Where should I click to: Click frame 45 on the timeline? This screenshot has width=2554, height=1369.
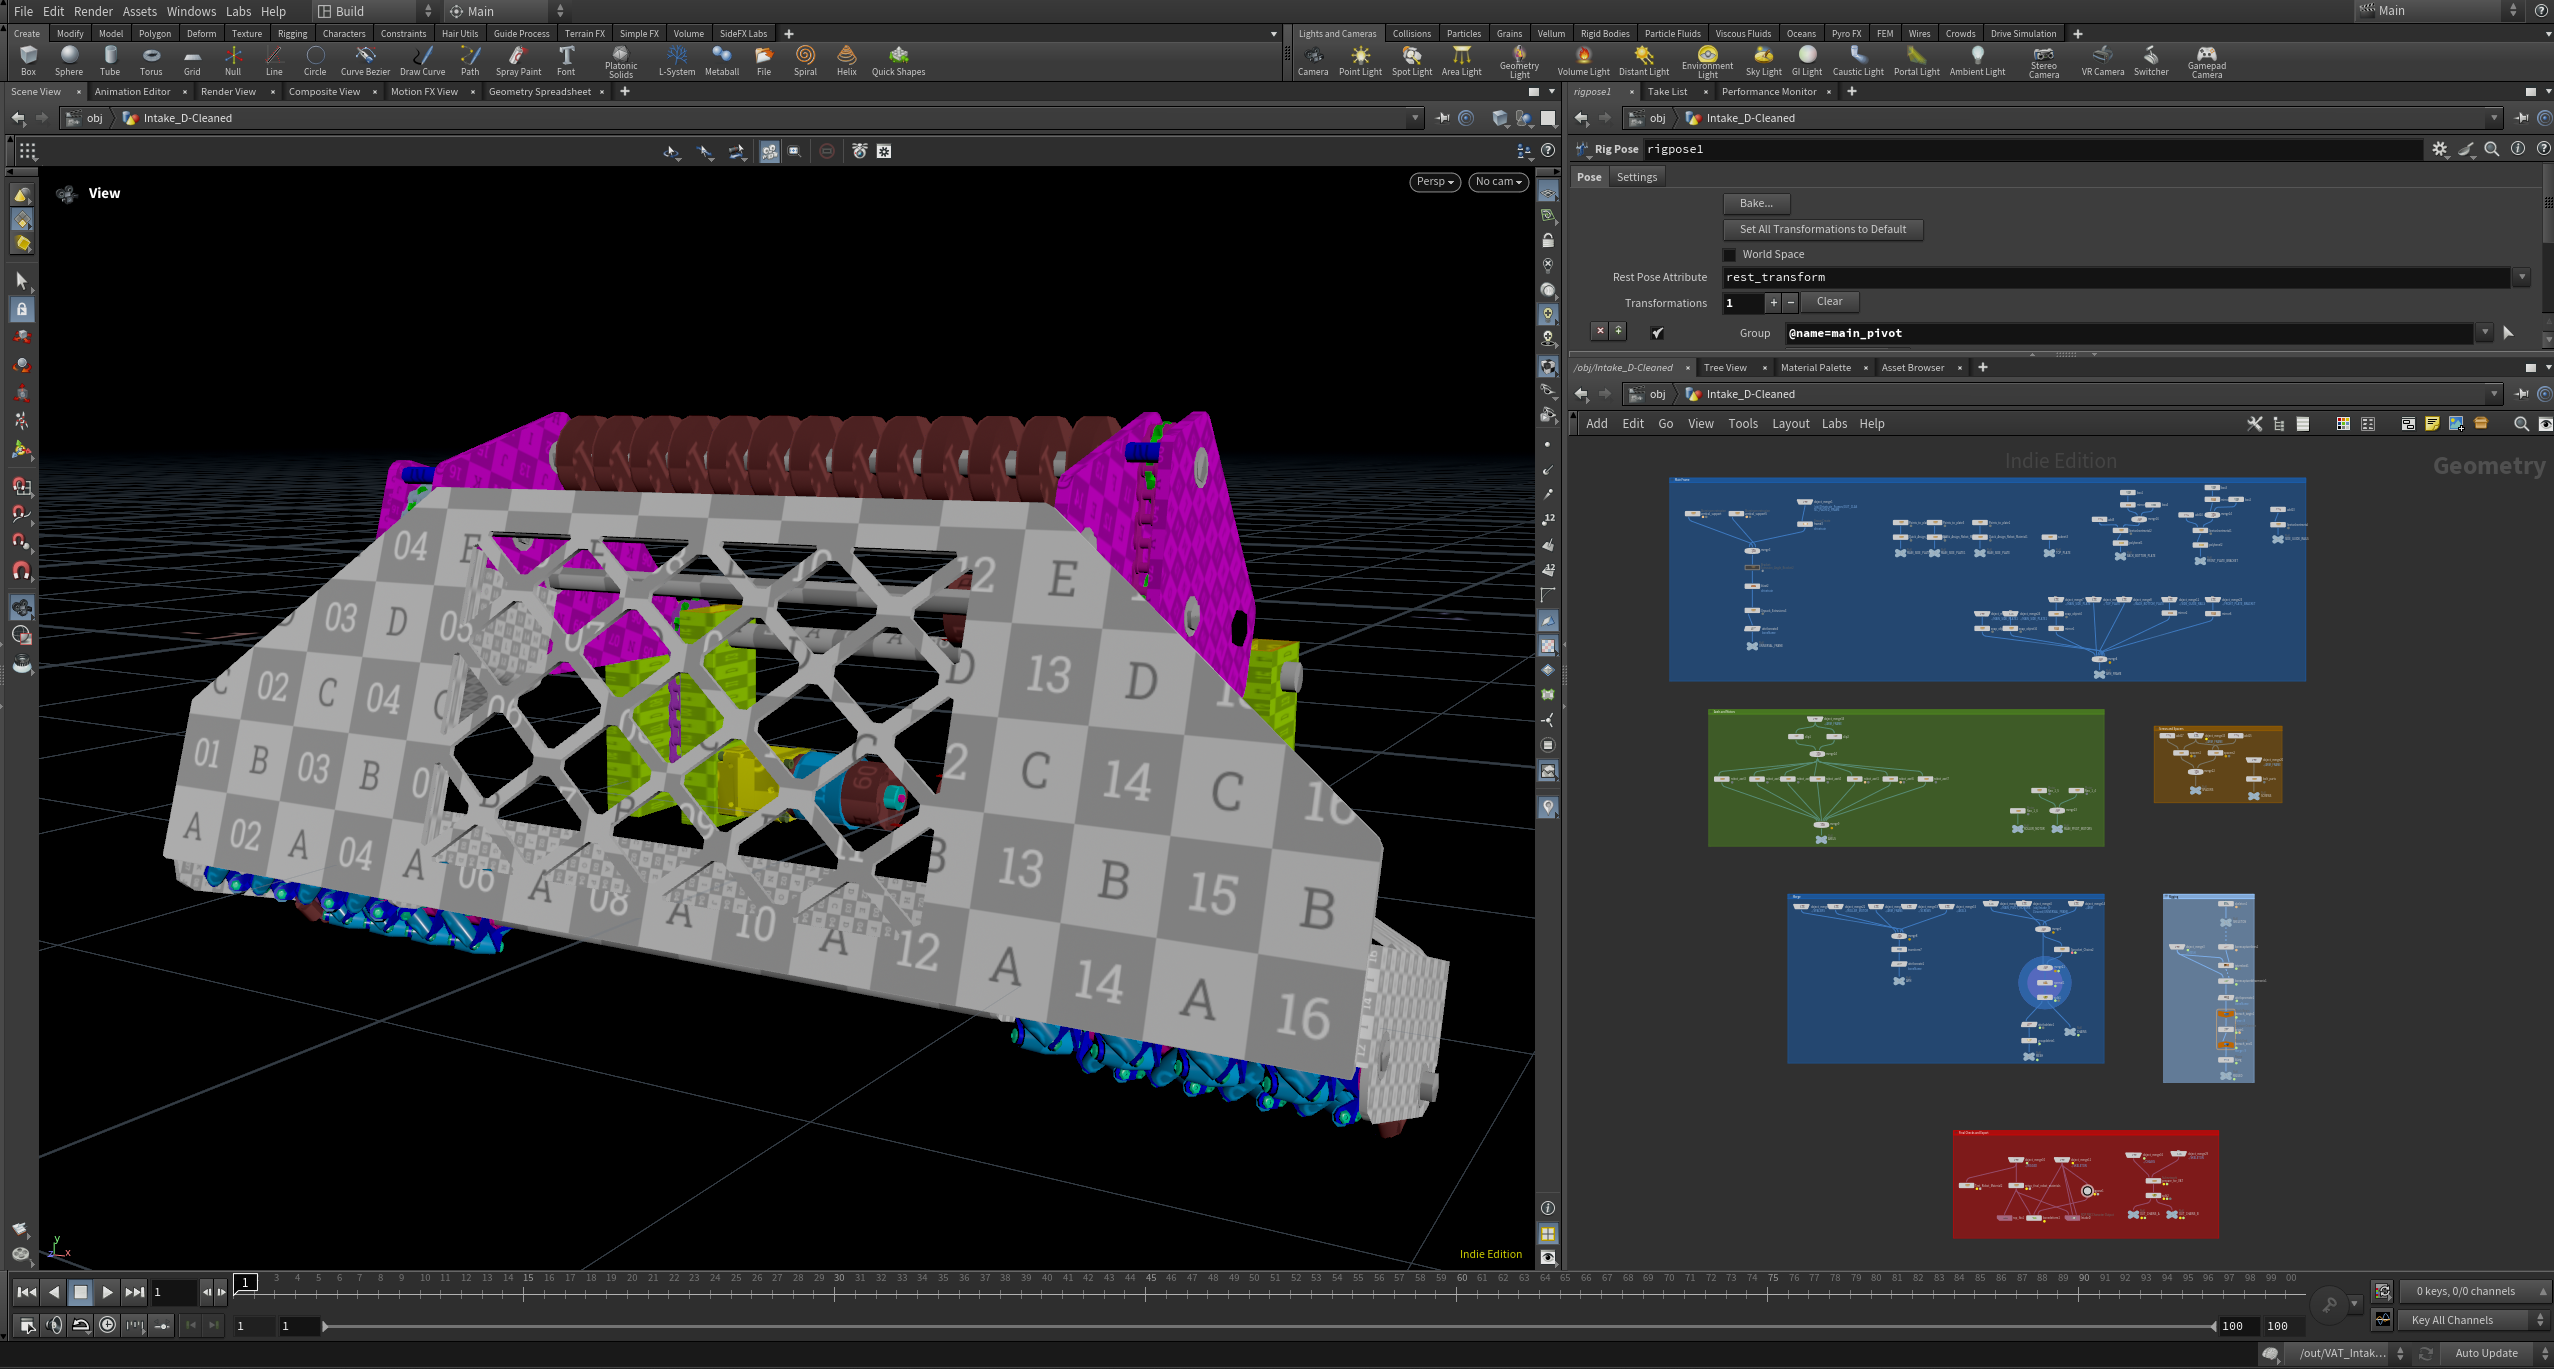coord(1151,1280)
